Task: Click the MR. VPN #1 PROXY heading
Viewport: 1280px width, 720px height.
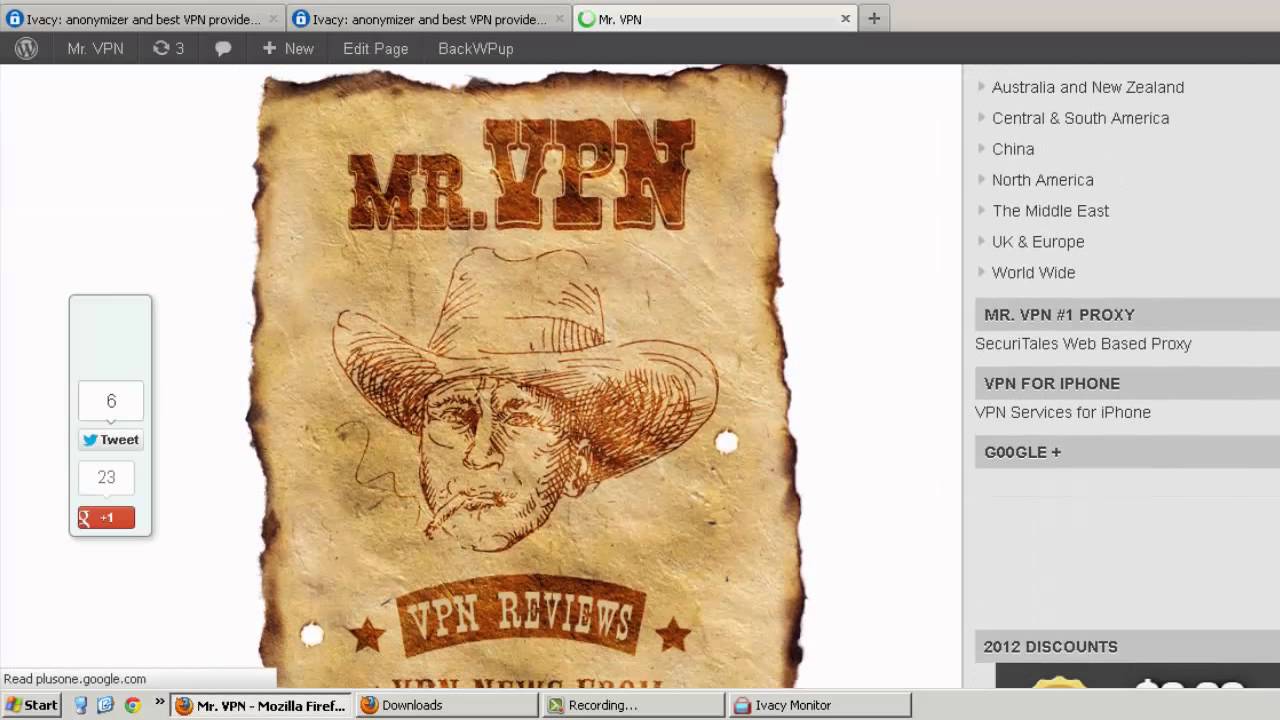Action: pos(1059,315)
